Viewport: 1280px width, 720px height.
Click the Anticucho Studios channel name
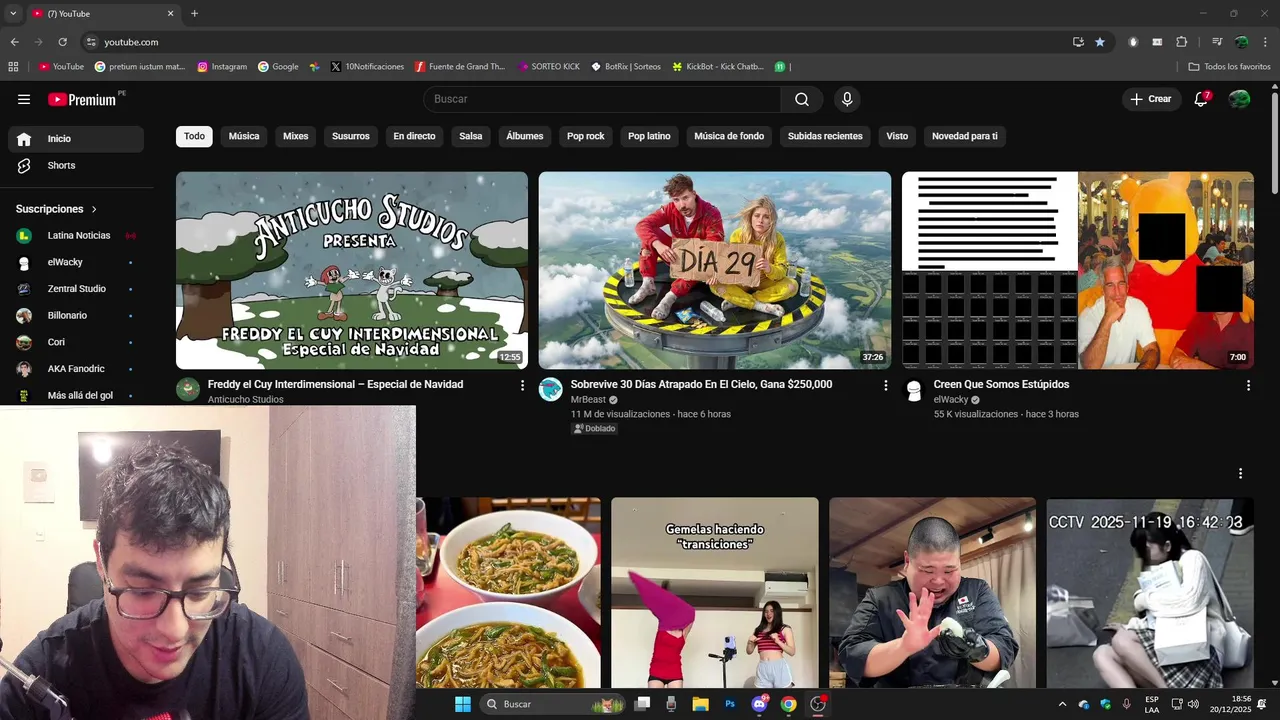coord(246,400)
